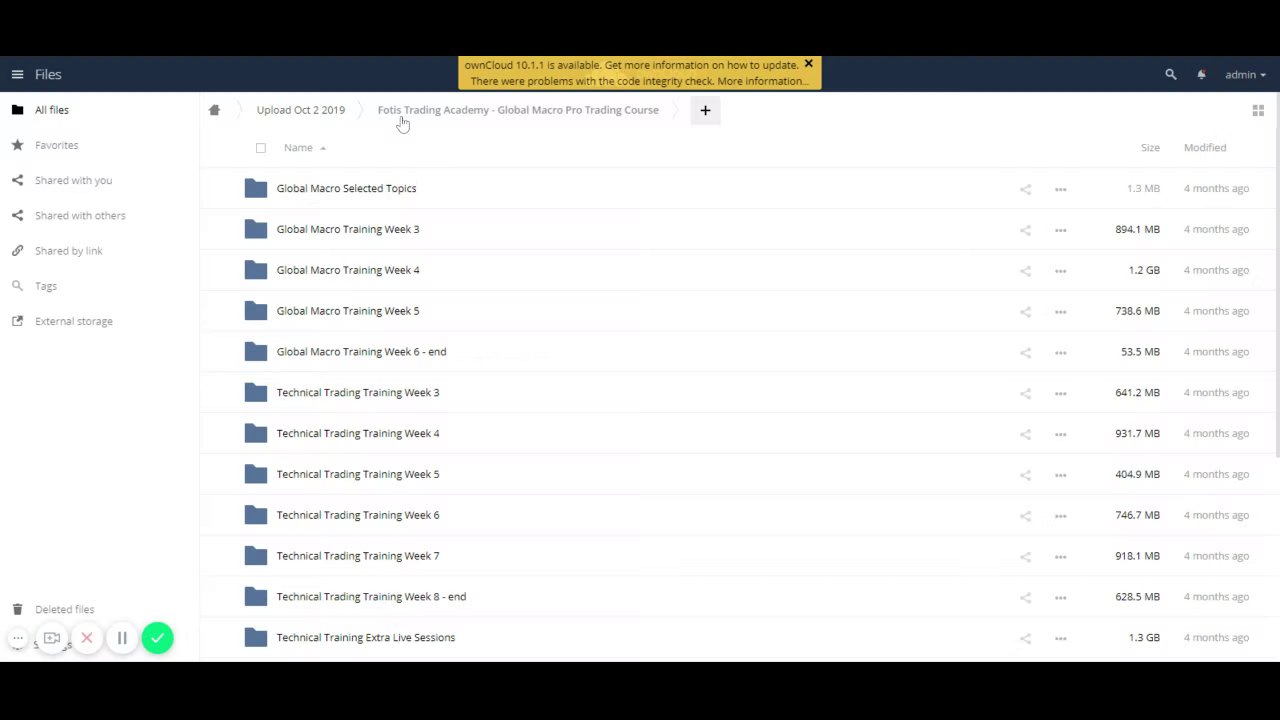Share Technical Trading Training Week 5

click(1025, 475)
